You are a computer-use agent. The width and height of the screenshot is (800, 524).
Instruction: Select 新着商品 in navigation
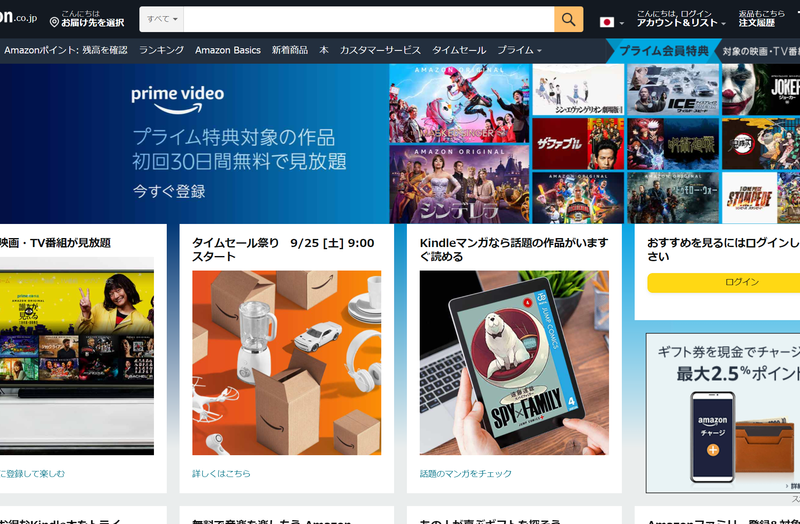290,50
